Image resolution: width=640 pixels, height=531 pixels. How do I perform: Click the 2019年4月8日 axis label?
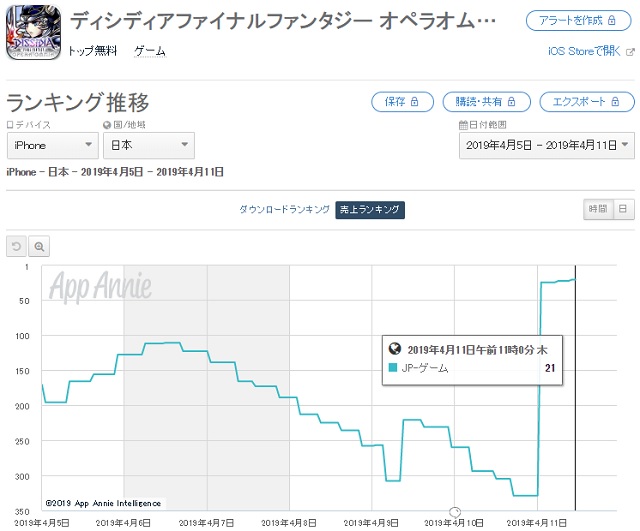pyautogui.click(x=289, y=523)
